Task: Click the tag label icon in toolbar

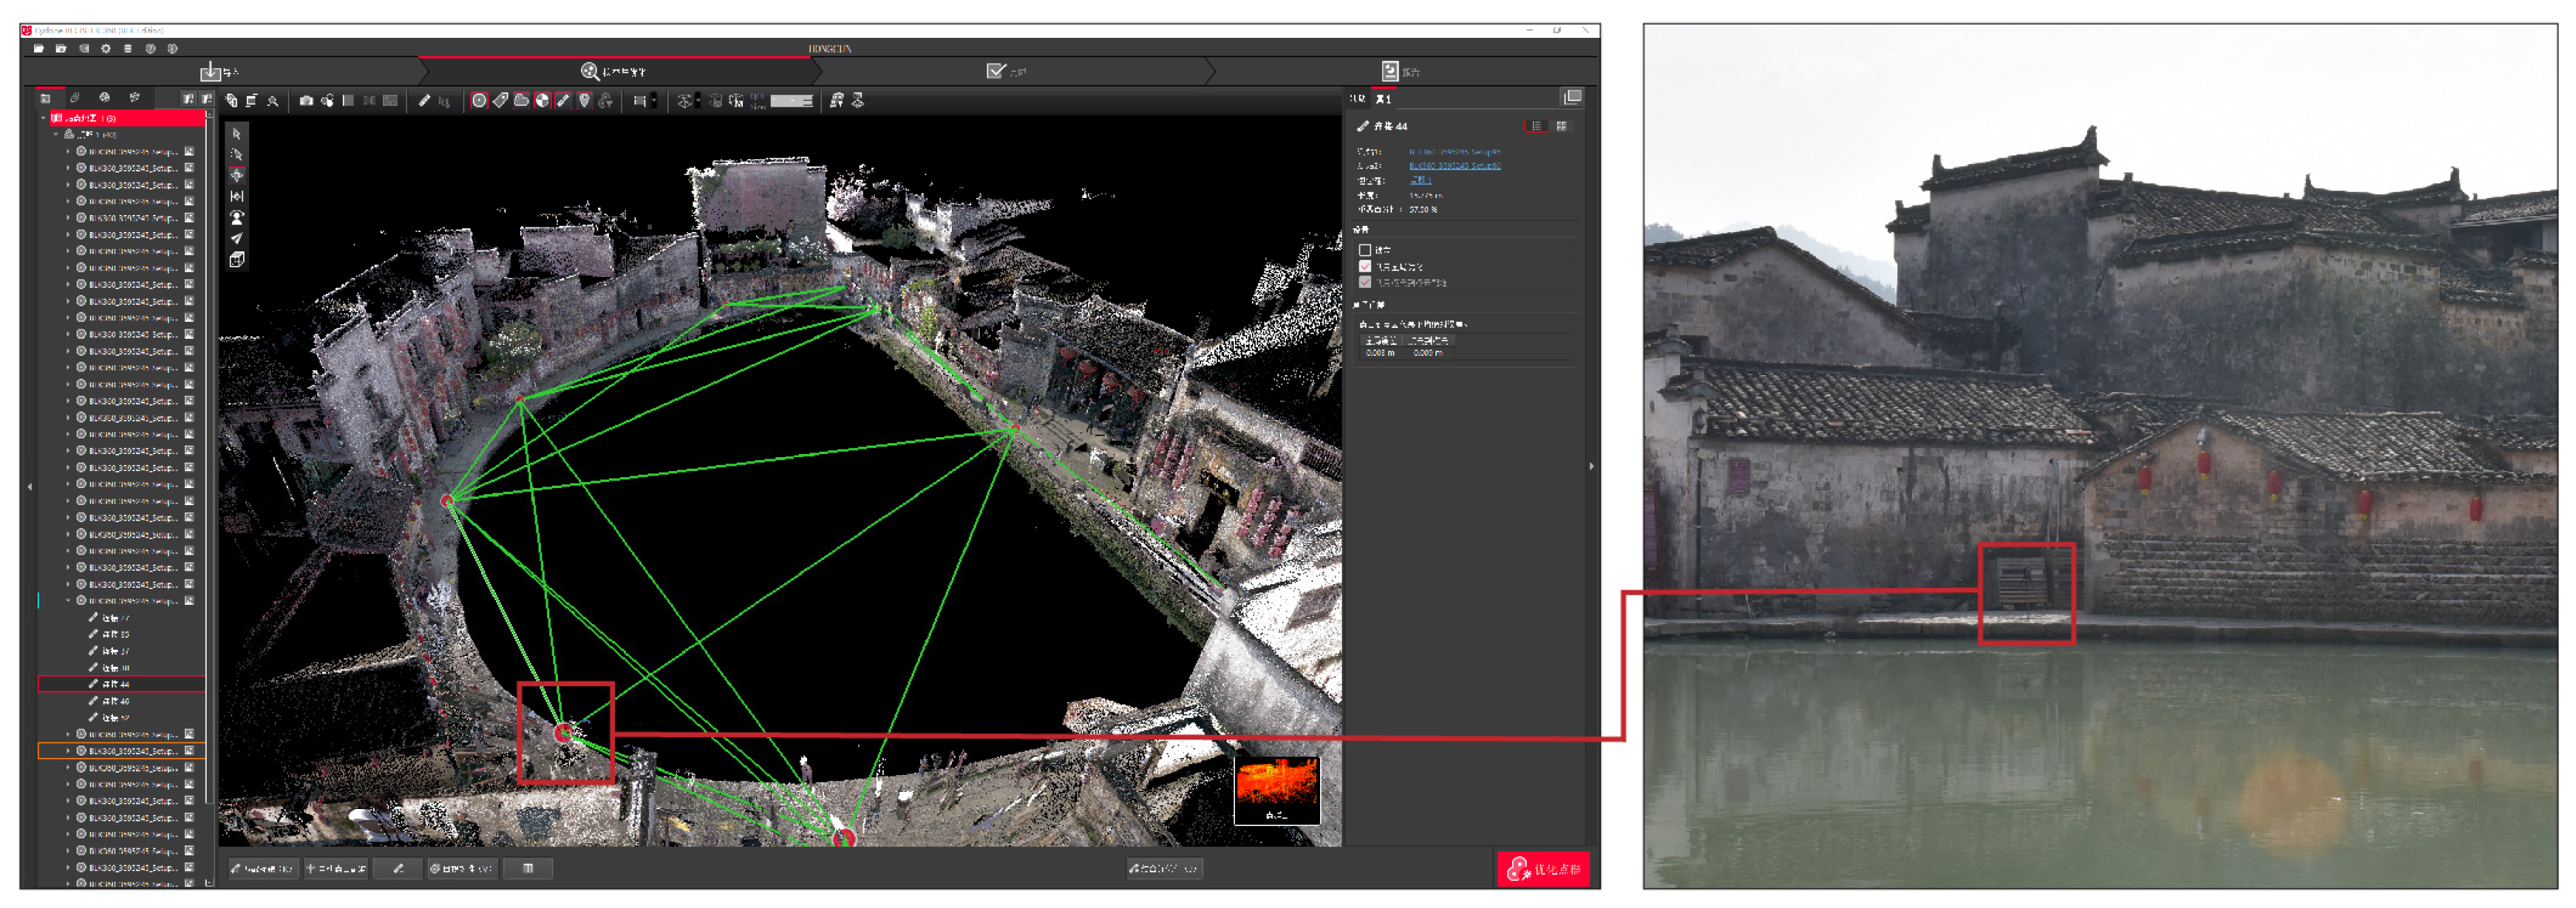Action: coord(500,101)
